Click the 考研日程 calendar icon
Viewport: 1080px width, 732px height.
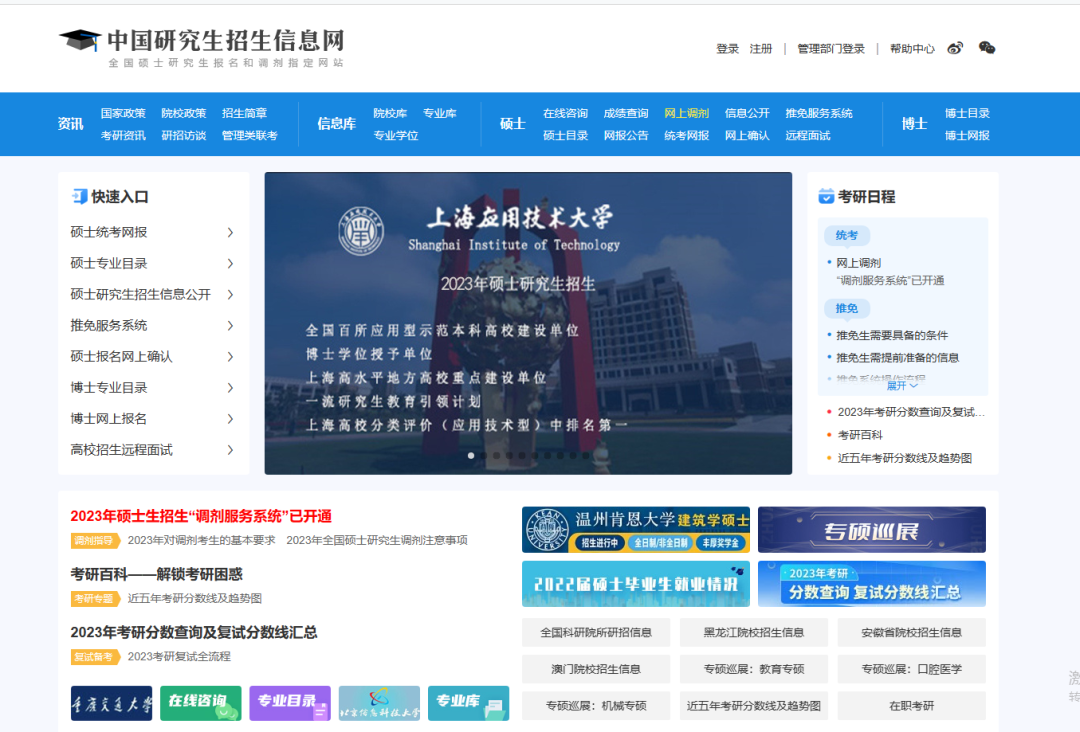tap(825, 196)
